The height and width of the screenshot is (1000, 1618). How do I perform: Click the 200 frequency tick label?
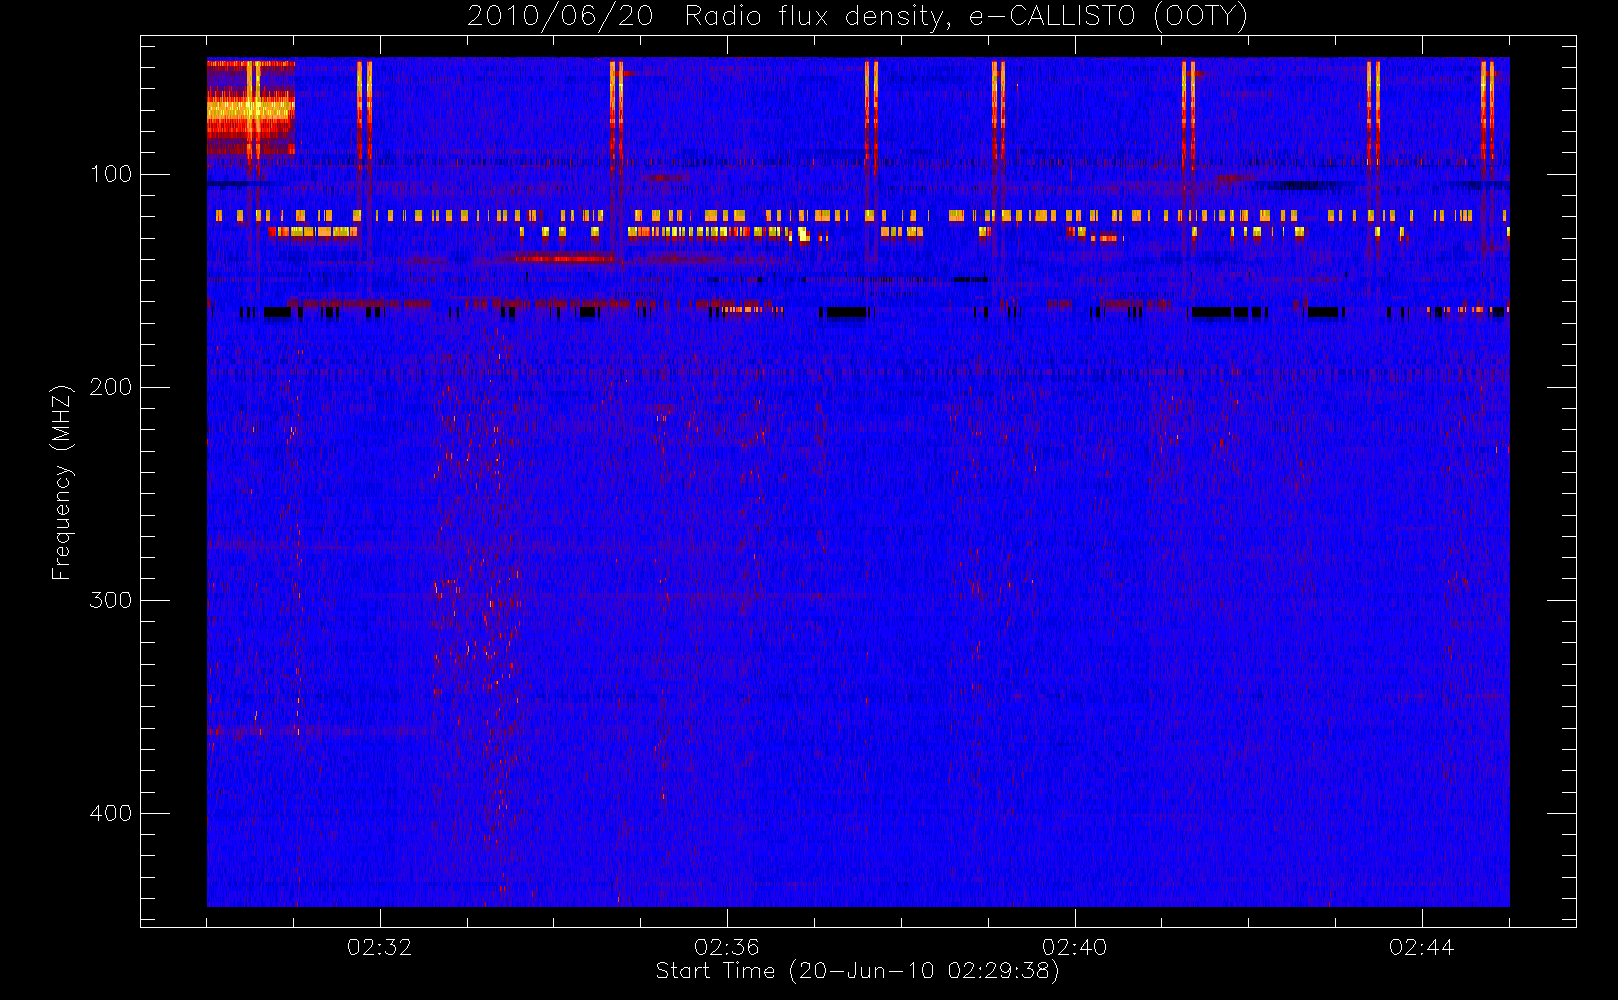[x=110, y=387]
